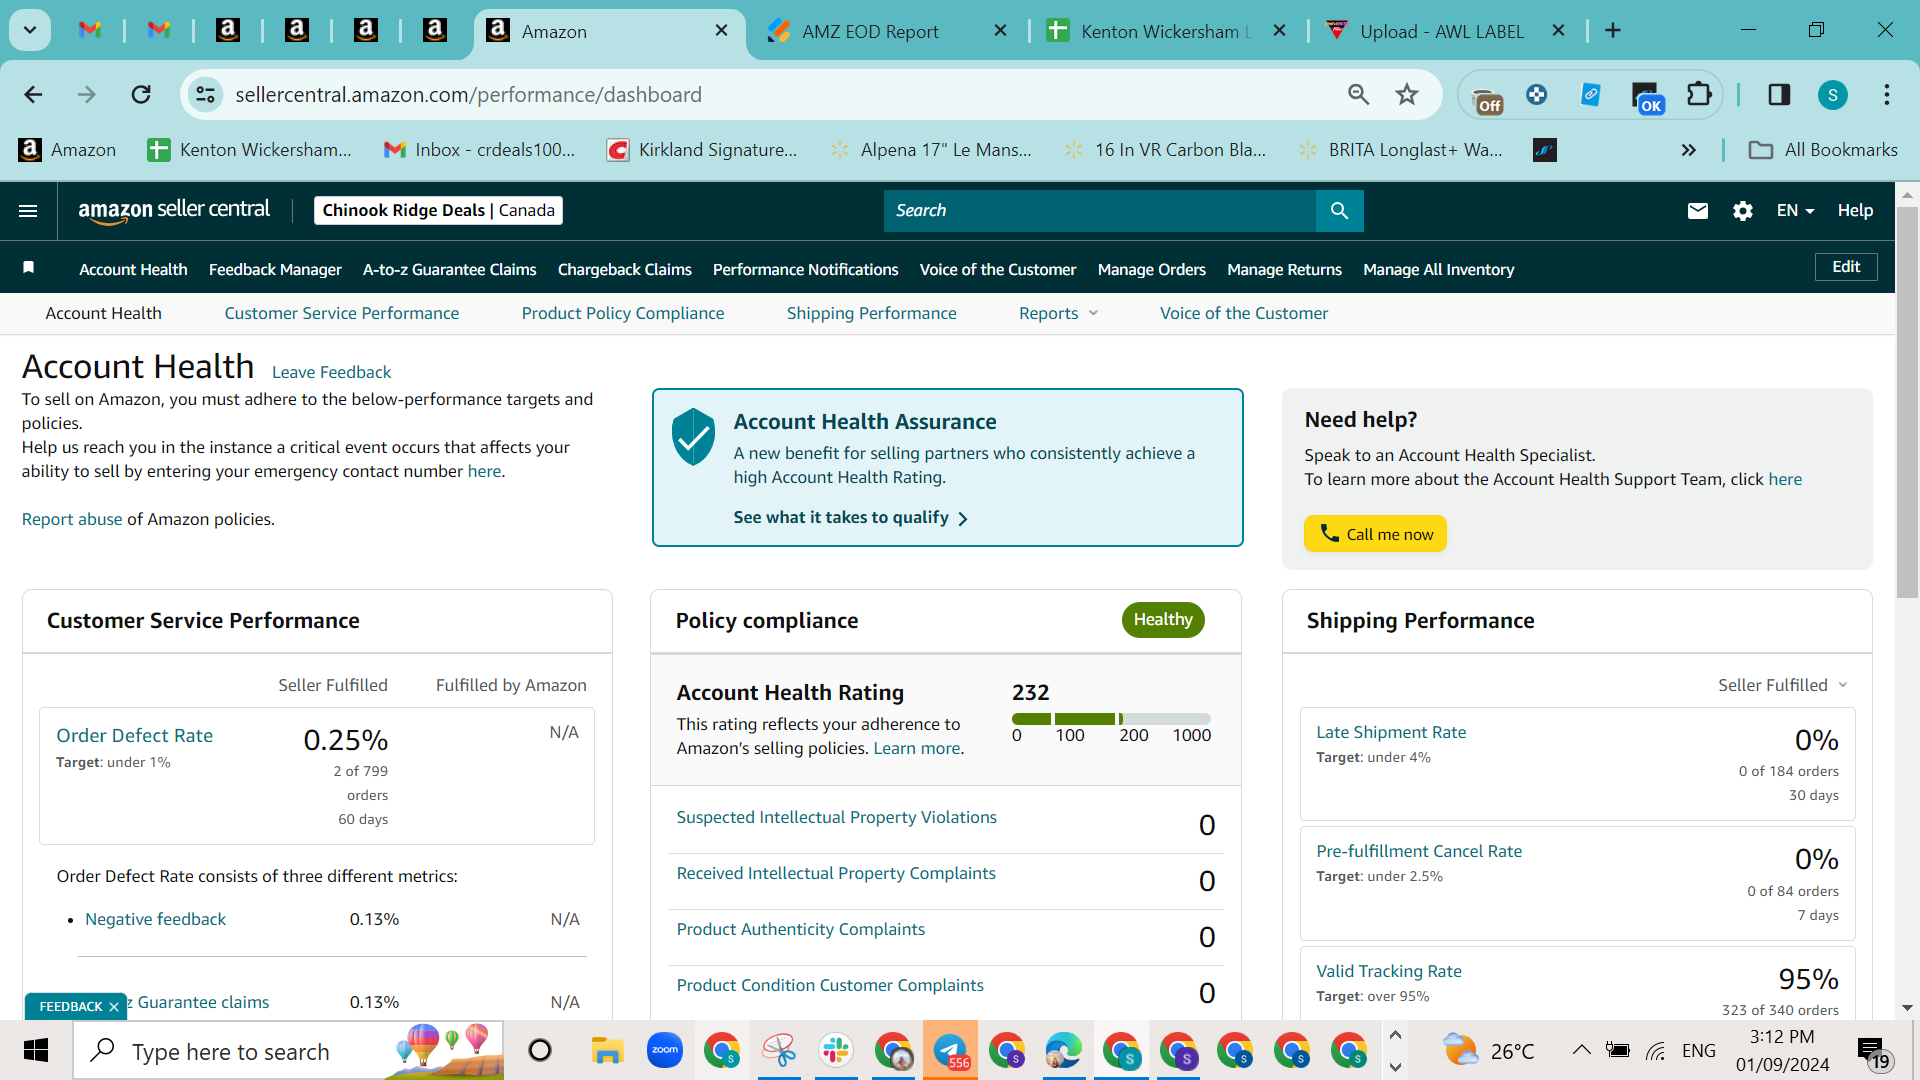Image resolution: width=1920 pixels, height=1080 pixels.
Task: Click the browser zoom magnifier icon in the address bar
Action: click(1358, 95)
